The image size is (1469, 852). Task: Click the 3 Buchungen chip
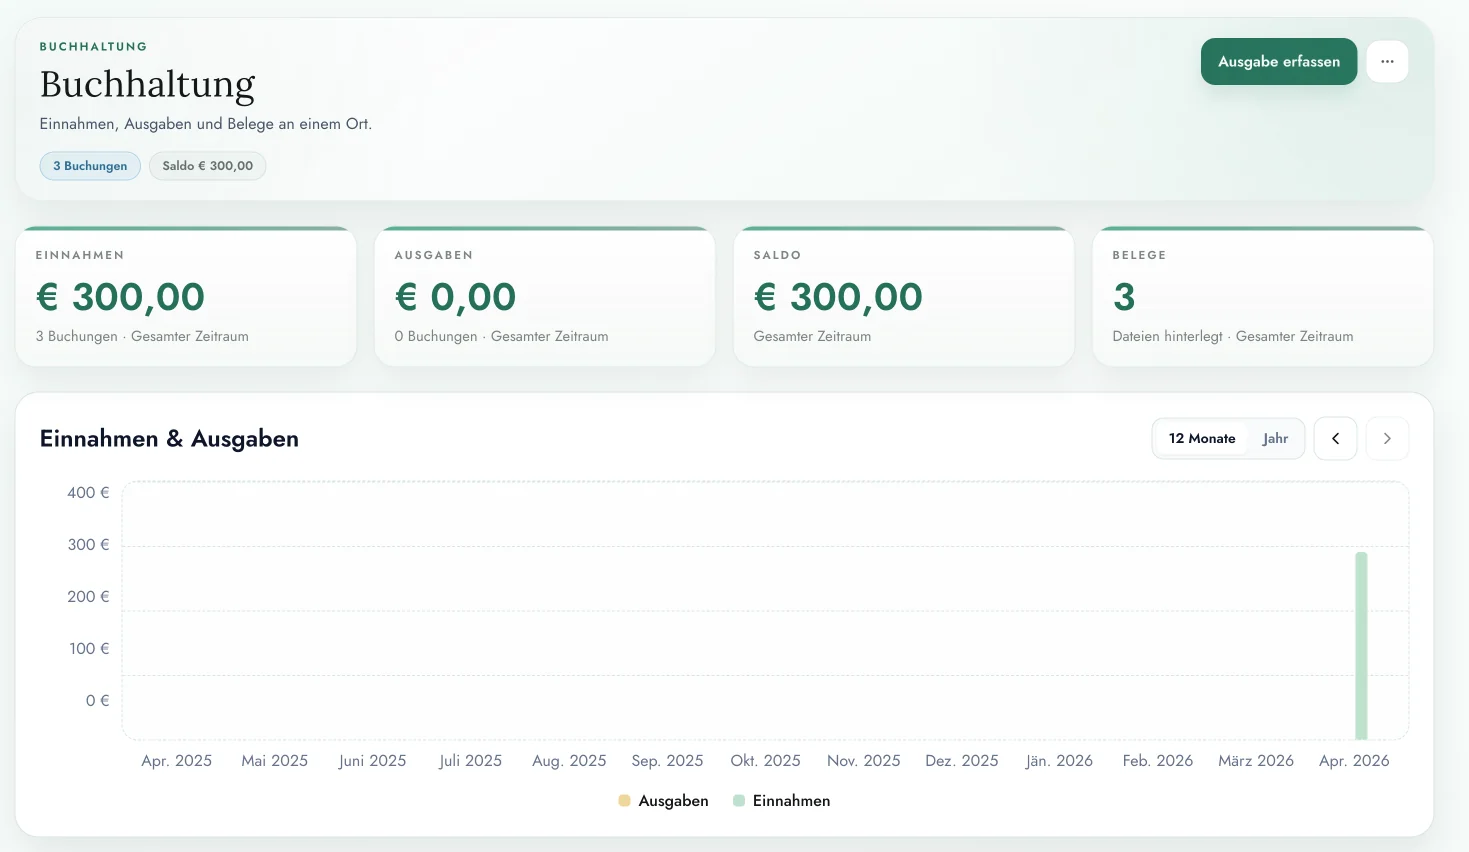(90, 166)
